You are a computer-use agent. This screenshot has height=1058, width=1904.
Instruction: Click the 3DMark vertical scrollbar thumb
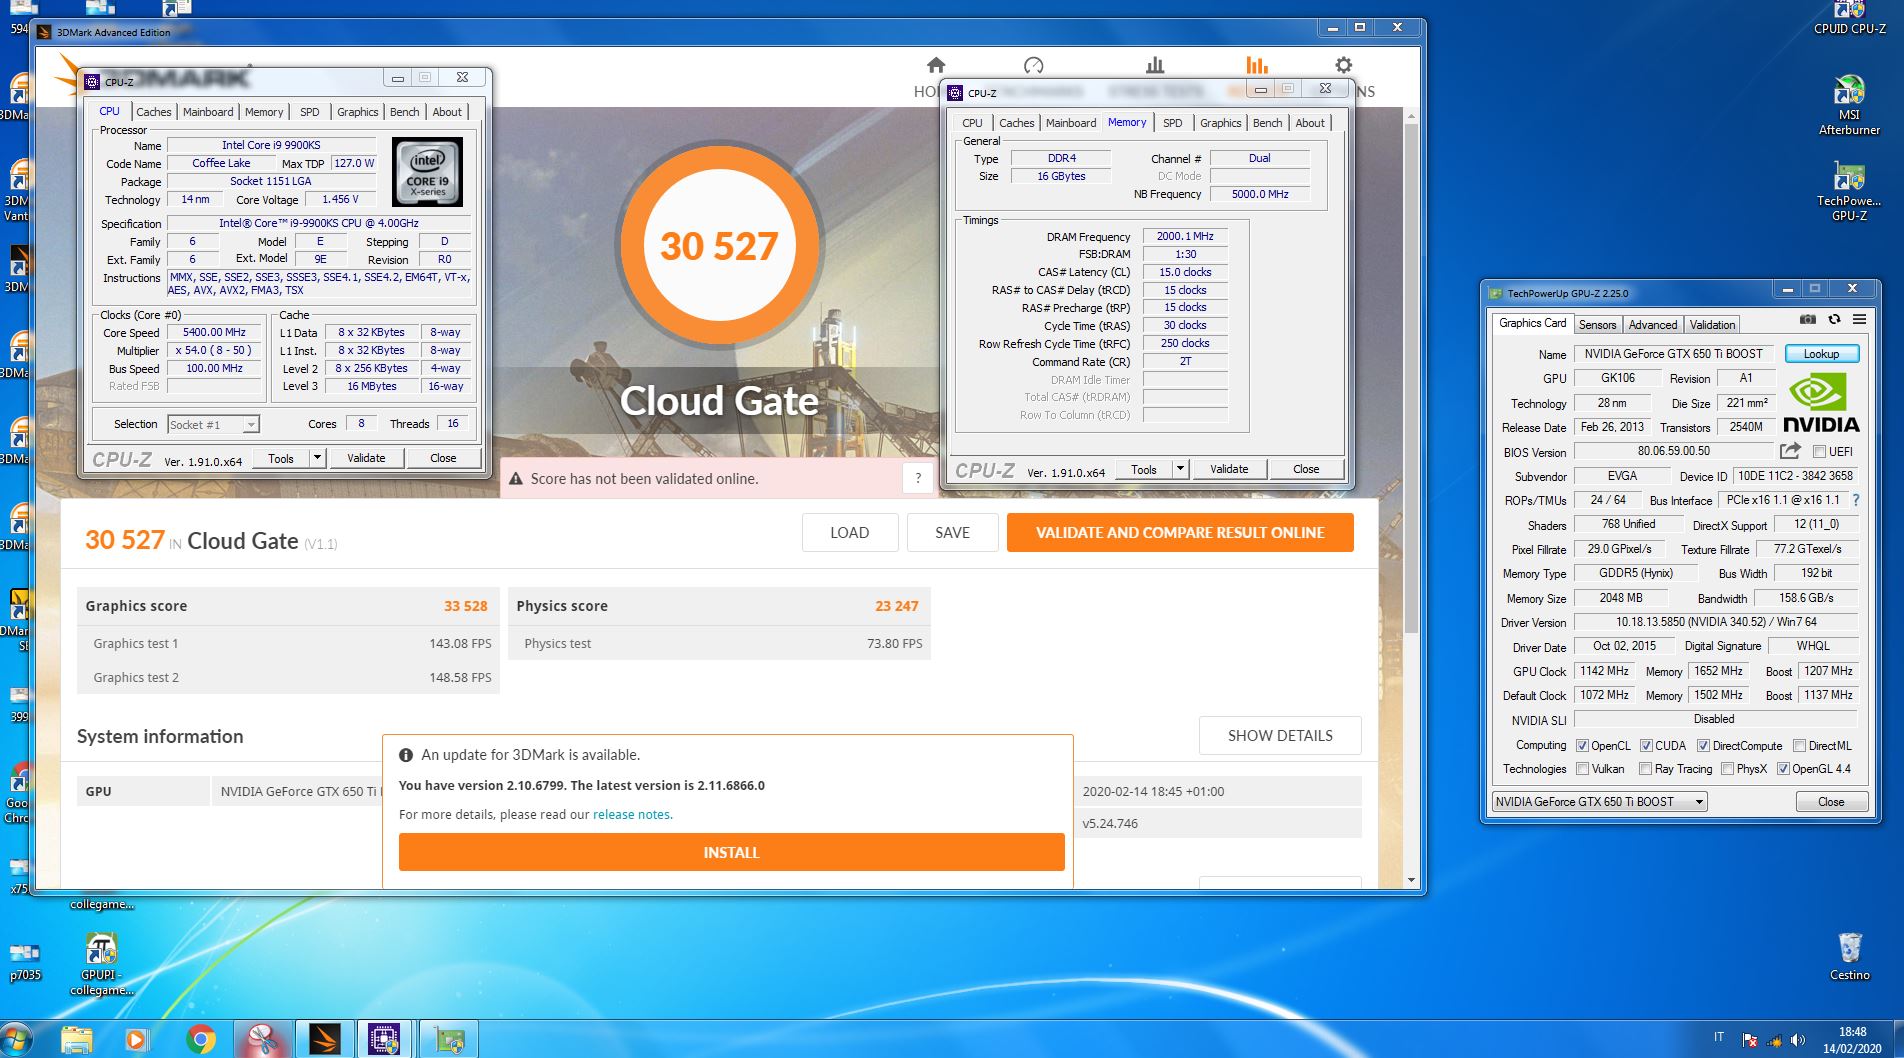1411,380
